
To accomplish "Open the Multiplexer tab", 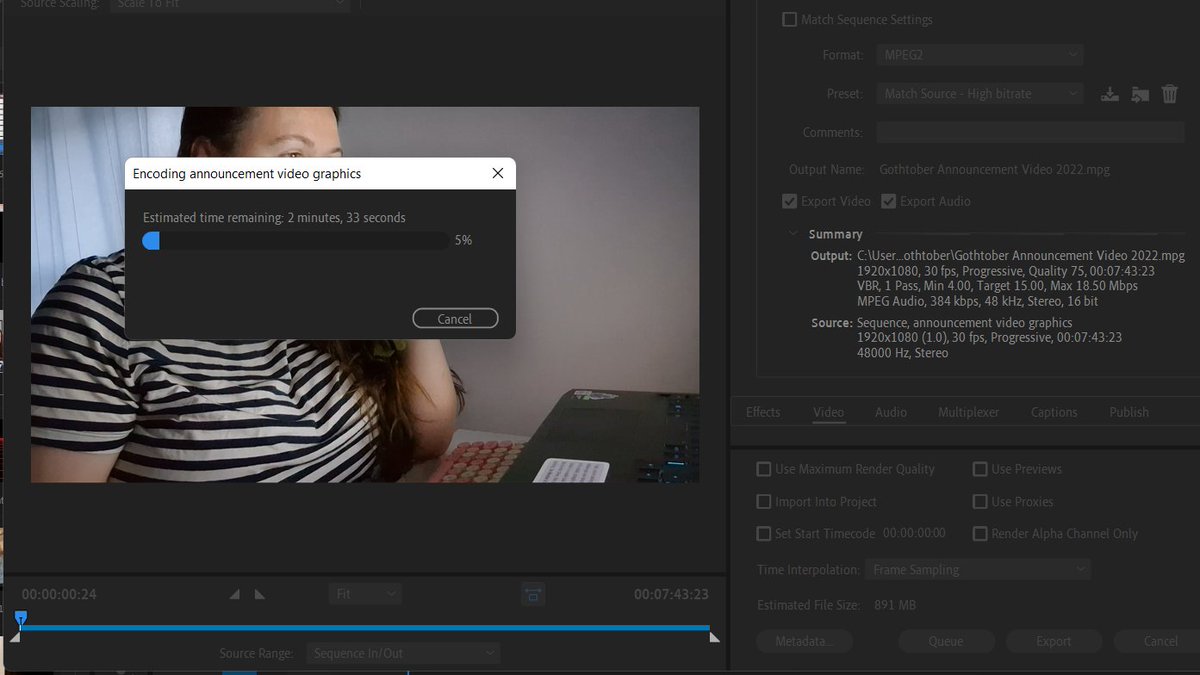I will (x=968, y=412).
